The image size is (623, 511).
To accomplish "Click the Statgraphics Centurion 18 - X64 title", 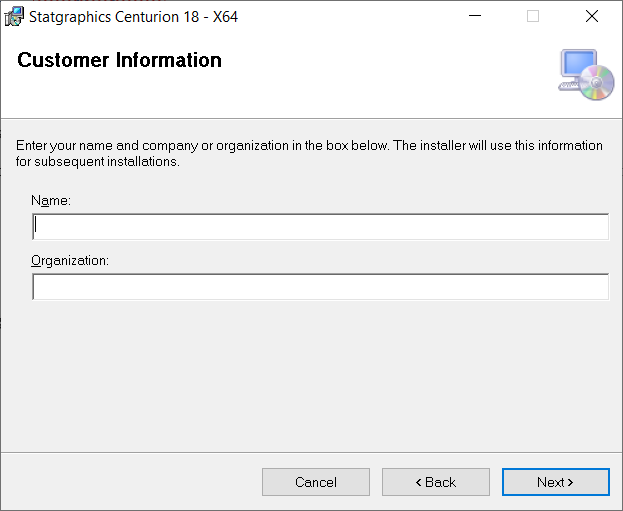I will point(134,17).
